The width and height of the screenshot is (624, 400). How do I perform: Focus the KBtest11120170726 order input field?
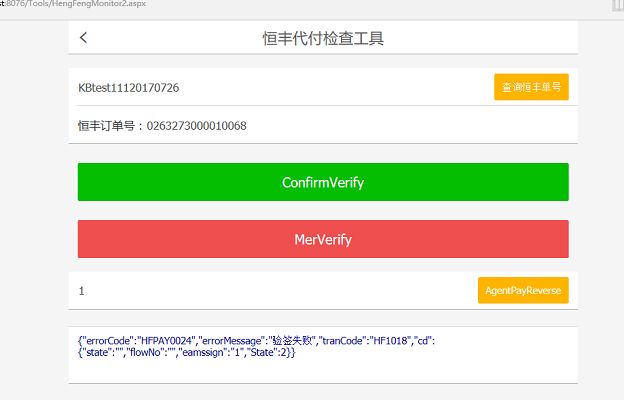click(283, 87)
